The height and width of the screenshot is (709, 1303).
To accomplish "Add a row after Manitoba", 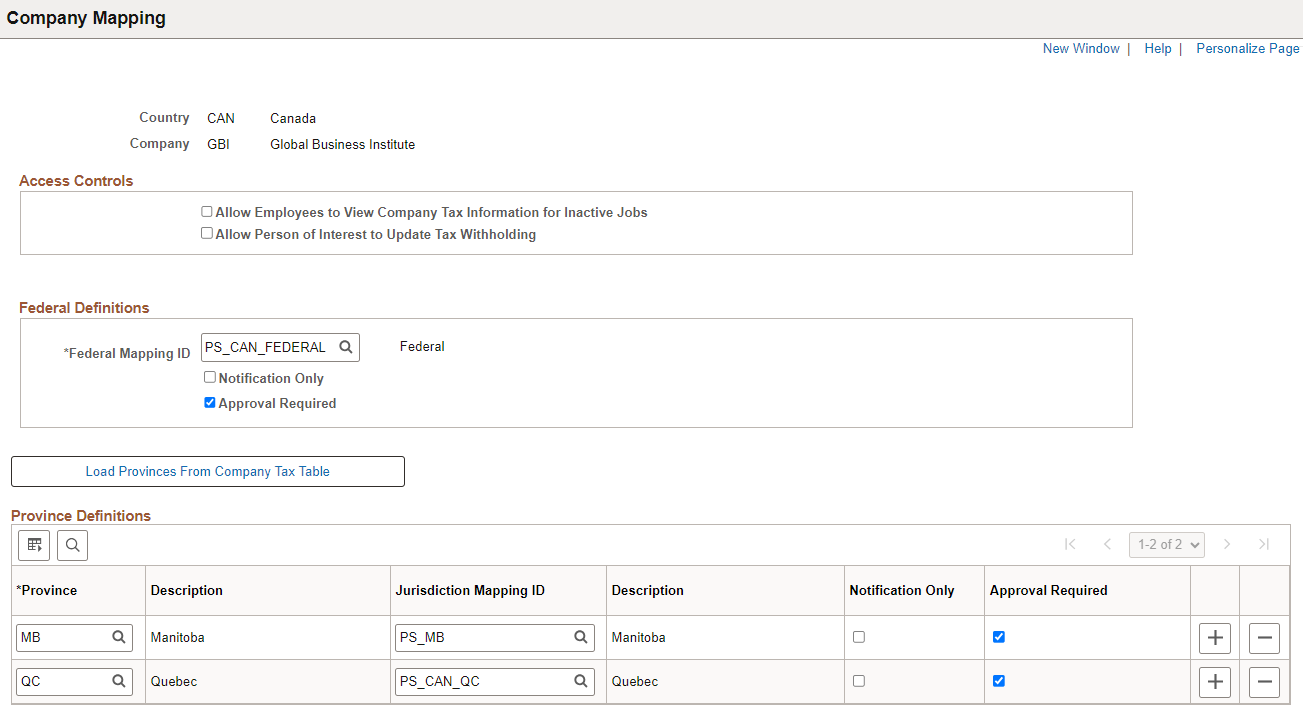I will pyautogui.click(x=1214, y=637).
